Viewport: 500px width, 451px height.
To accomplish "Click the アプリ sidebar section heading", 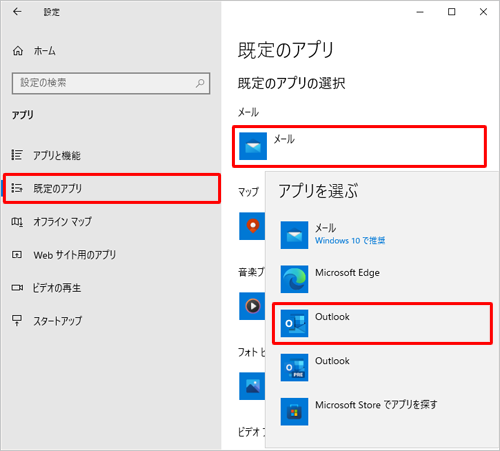I will pos(23,115).
